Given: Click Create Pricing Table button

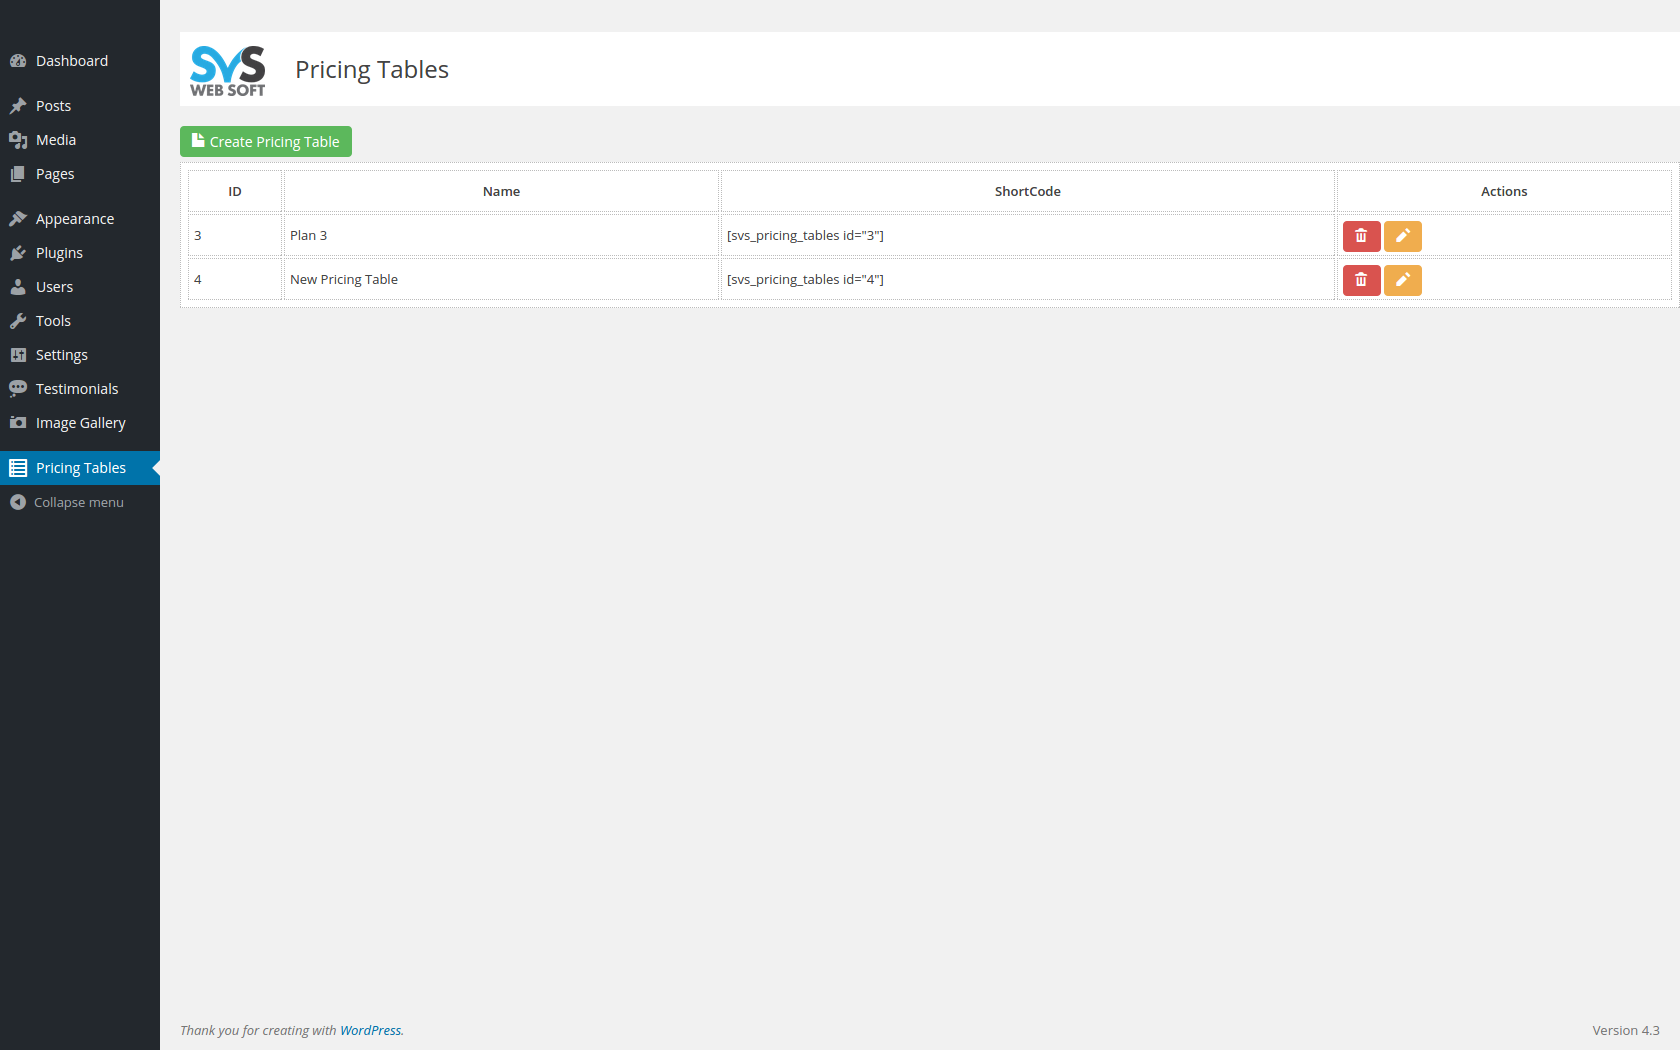Looking at the screenshot, I should pos(266,142).
